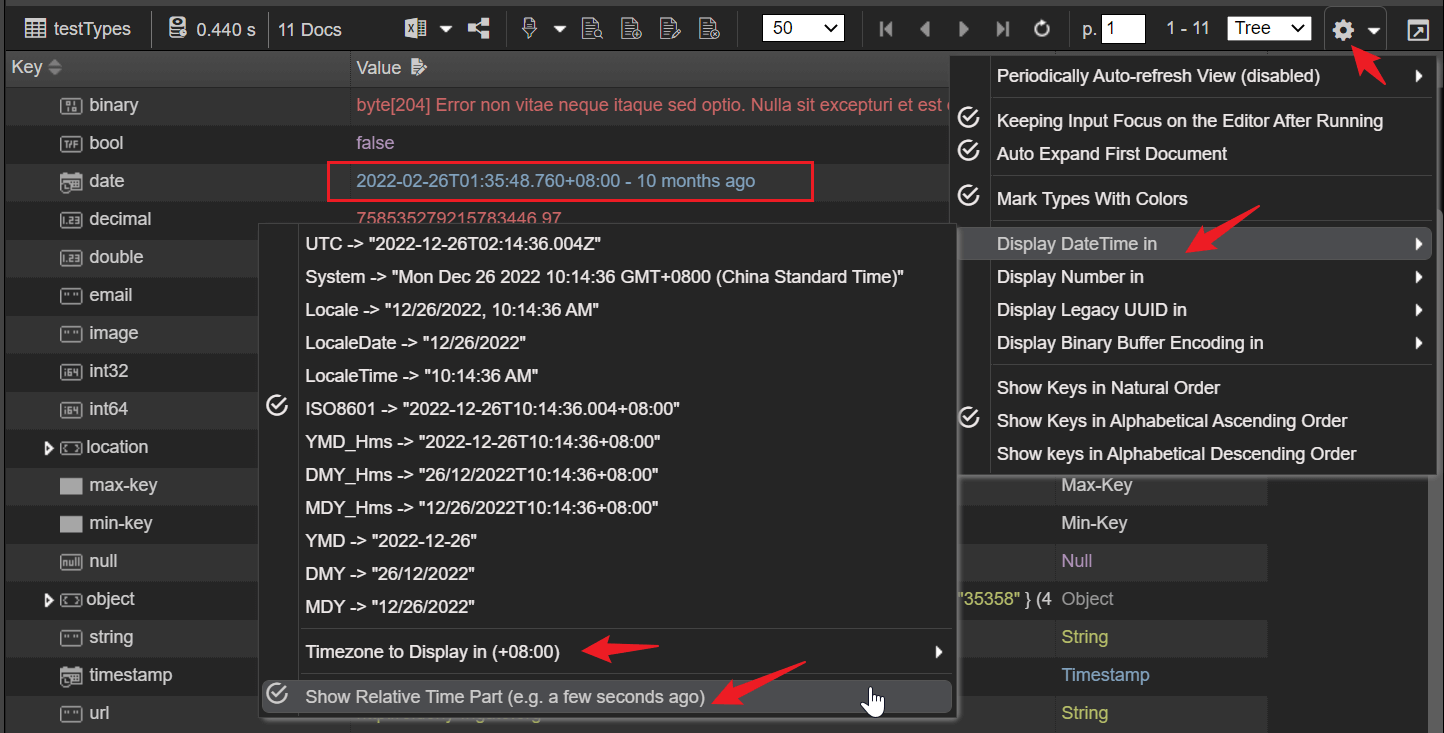Open the Tree view mode dropdown
Screen dimensions: 1444x733
point(1269,28)
